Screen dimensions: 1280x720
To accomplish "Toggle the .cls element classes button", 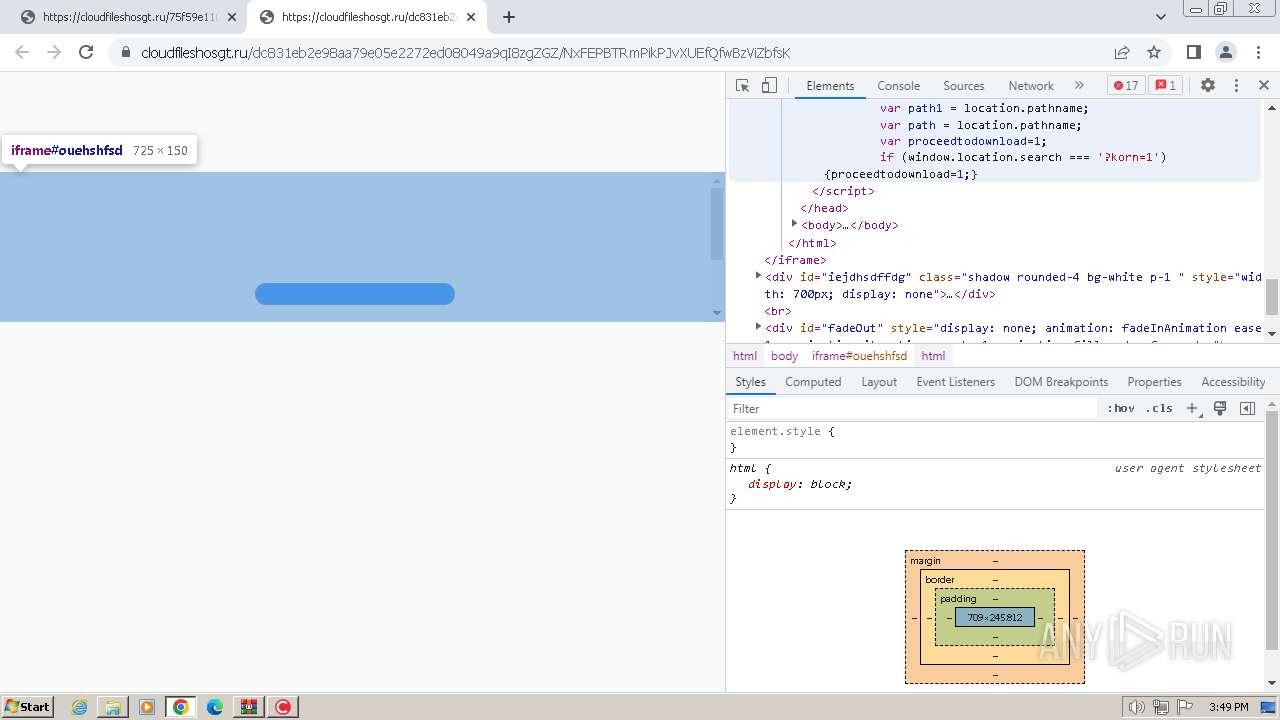I will [x=1159, y=409].
